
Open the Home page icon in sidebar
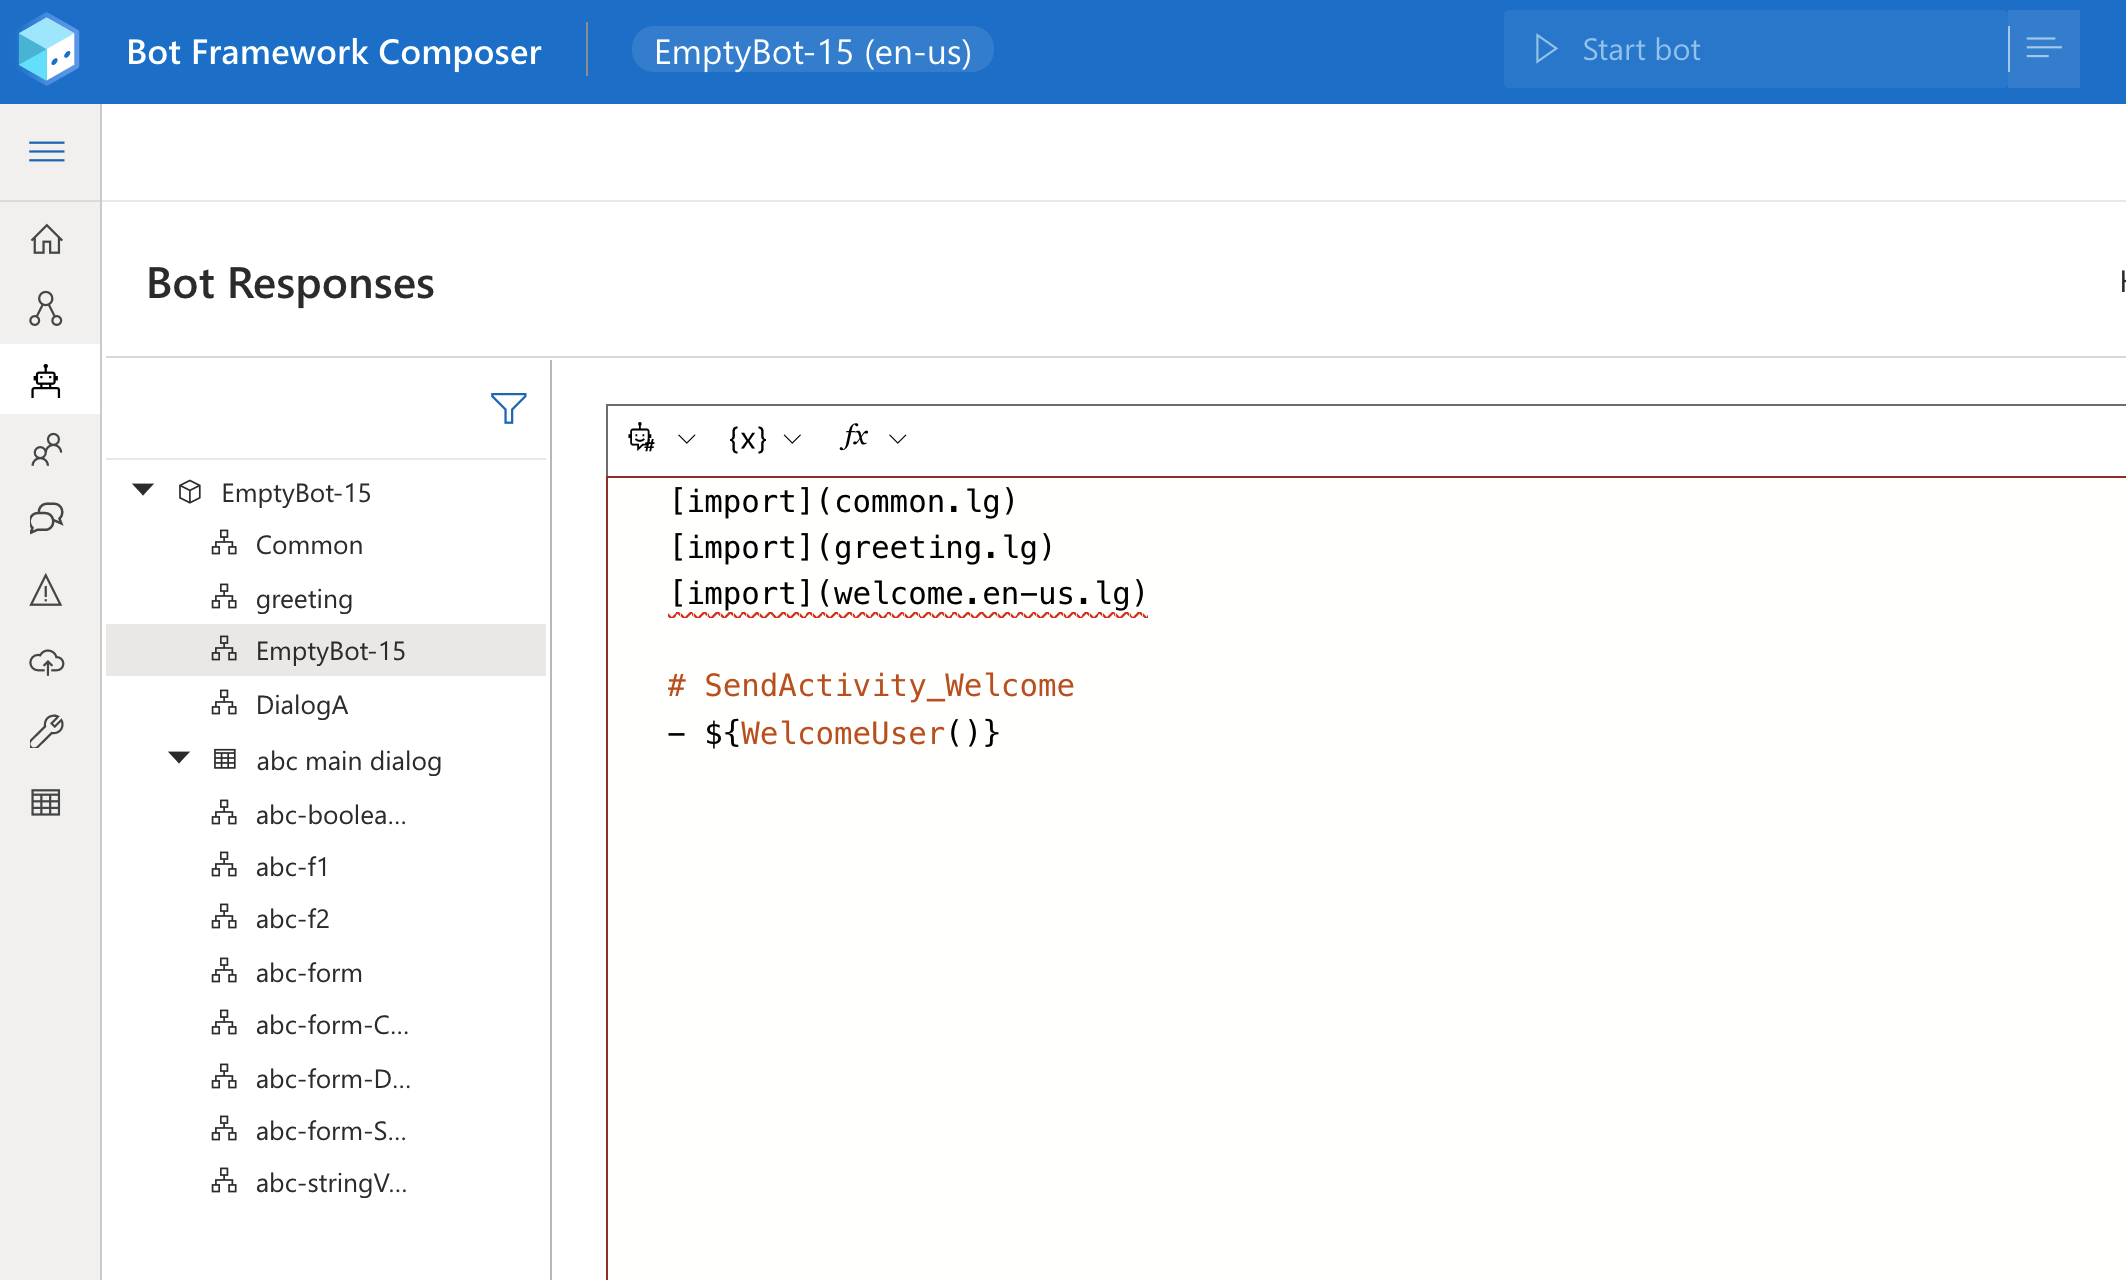[46, 240]
